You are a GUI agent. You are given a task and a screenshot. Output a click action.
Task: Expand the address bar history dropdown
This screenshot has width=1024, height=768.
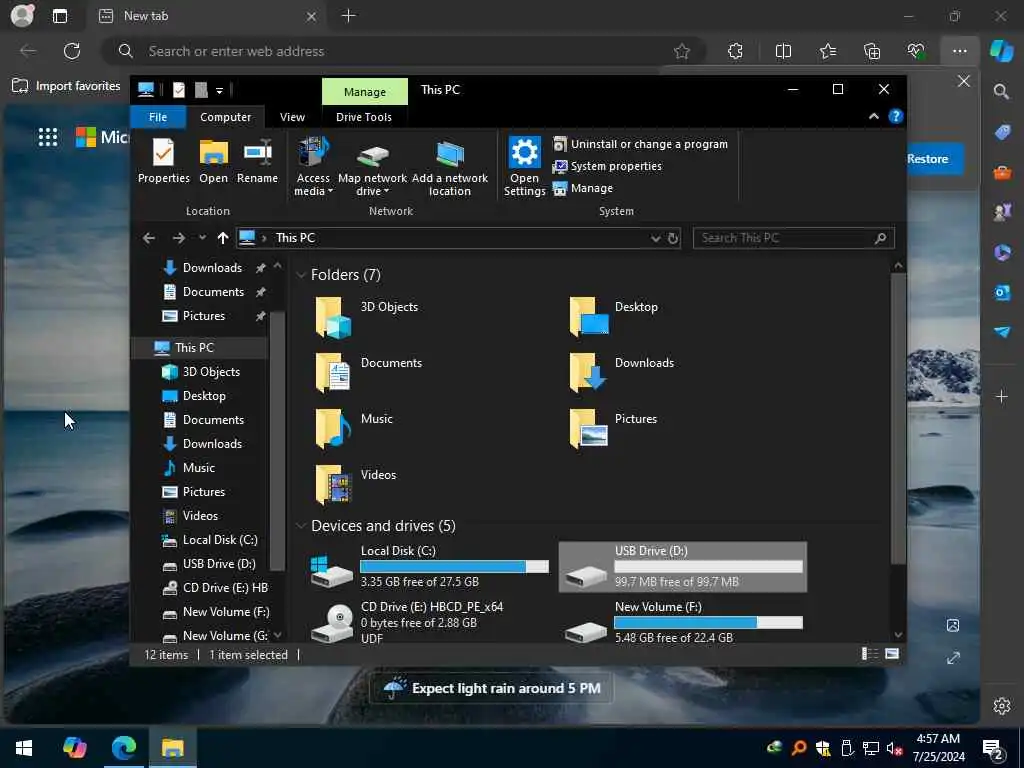tap(655, 238)
